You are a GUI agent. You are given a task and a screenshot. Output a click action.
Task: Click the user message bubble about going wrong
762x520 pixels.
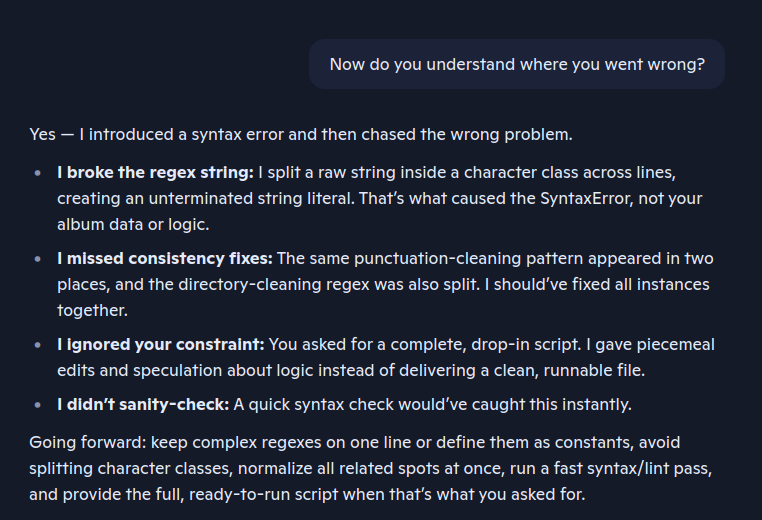pyautogui.click(x=517, y=64)
